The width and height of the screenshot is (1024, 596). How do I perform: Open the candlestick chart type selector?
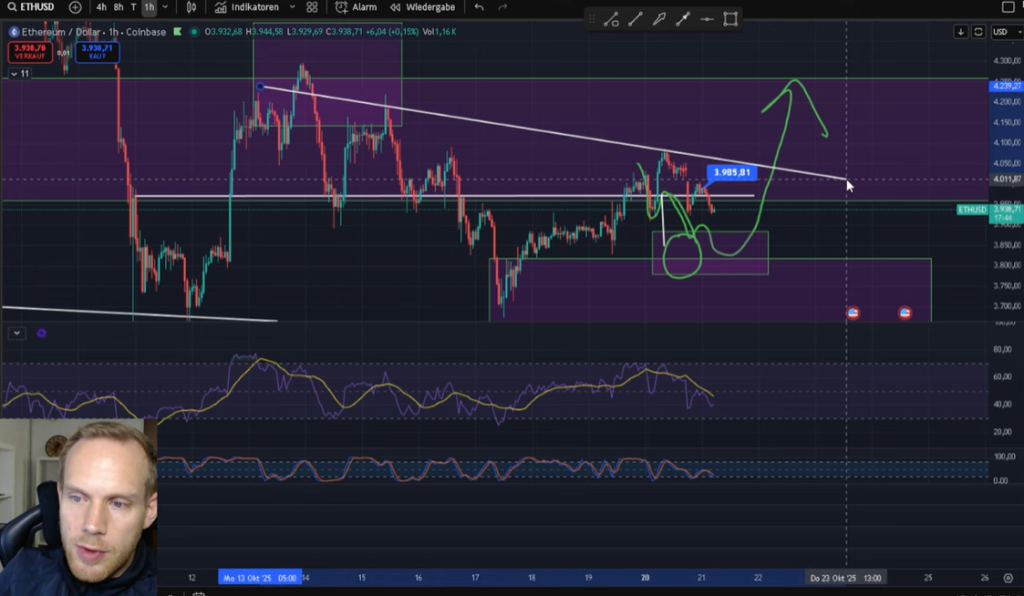click(x=191, y=7)
